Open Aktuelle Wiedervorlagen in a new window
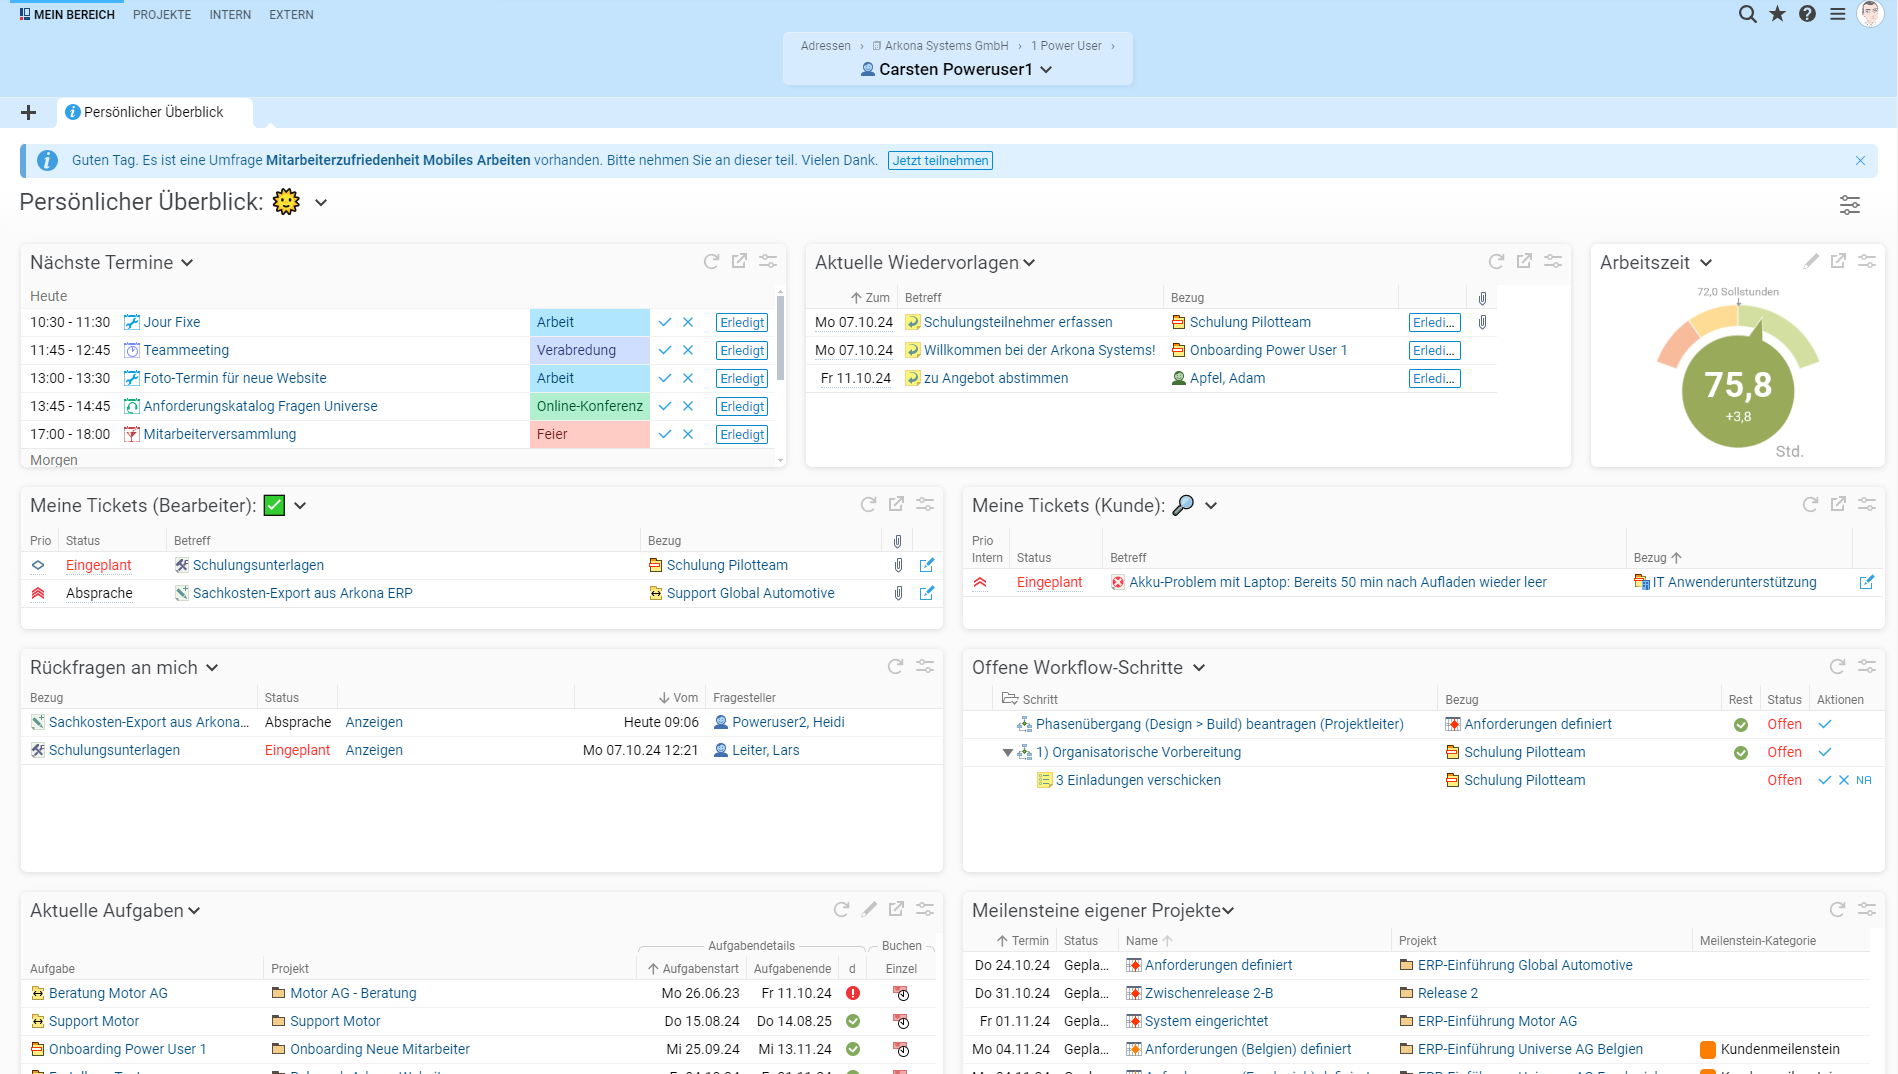Screen dimensions: 1898x1074 tap(1524, 261)
